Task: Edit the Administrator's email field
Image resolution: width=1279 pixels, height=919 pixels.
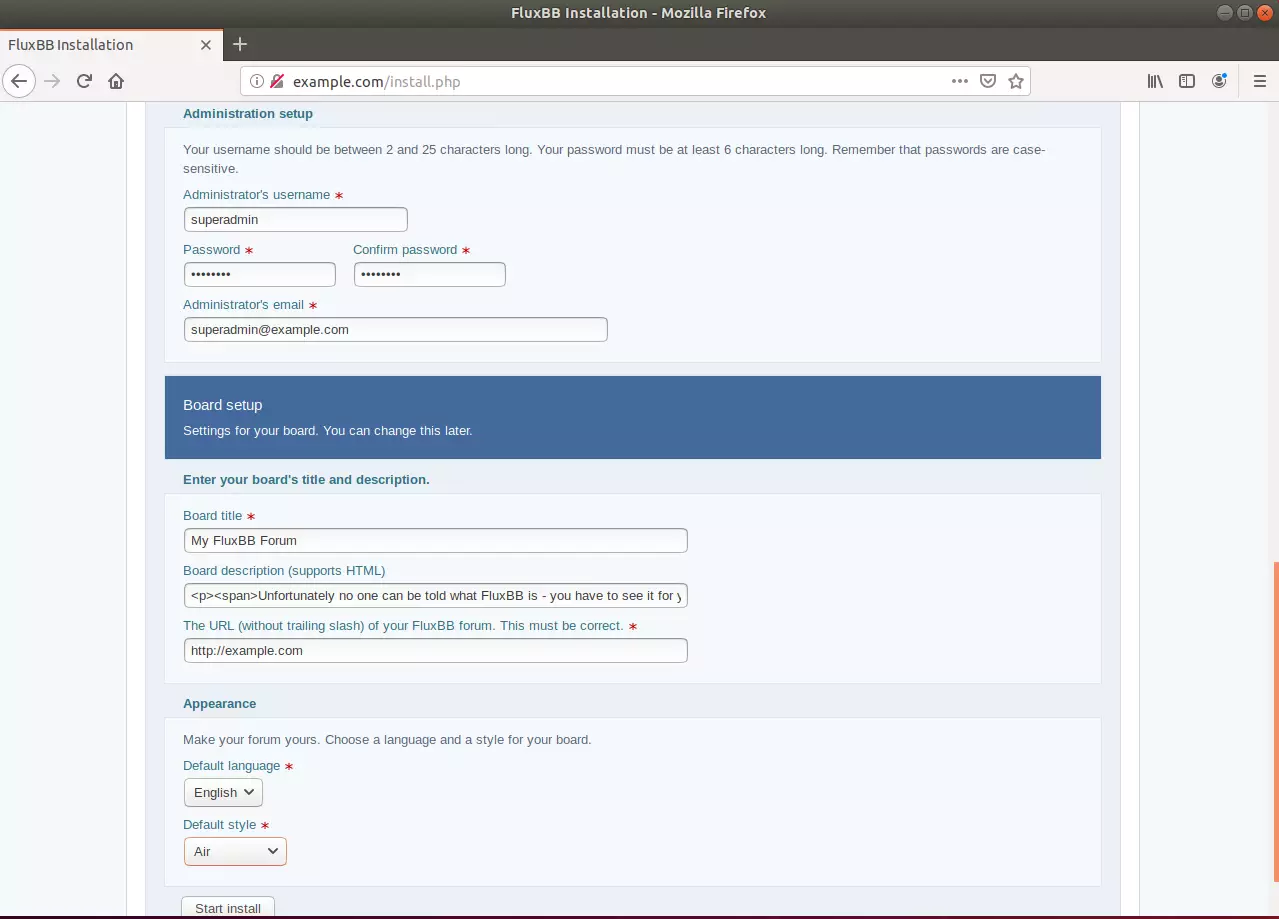Action: [396, 329]
